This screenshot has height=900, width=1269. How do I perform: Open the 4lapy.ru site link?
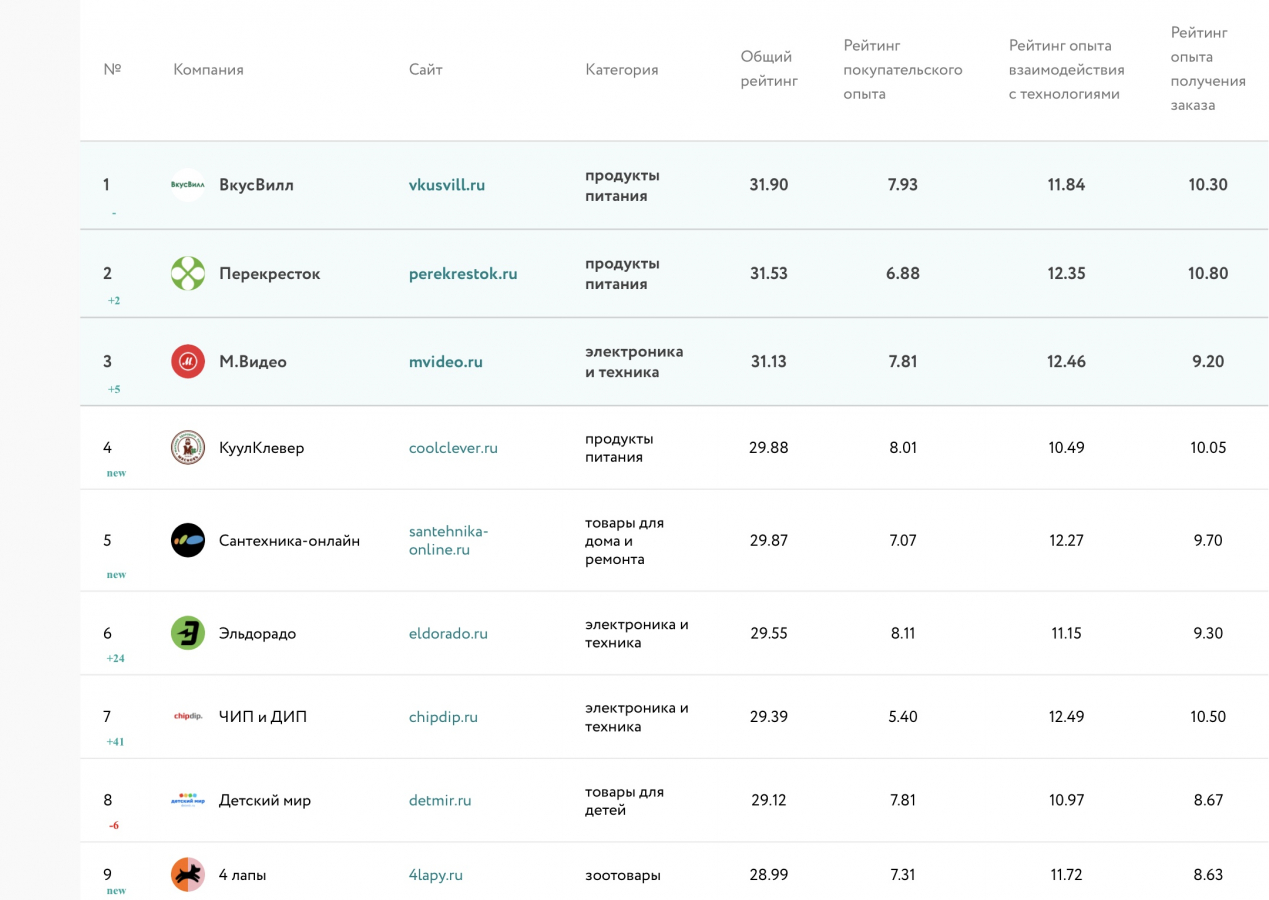point(436,874)
